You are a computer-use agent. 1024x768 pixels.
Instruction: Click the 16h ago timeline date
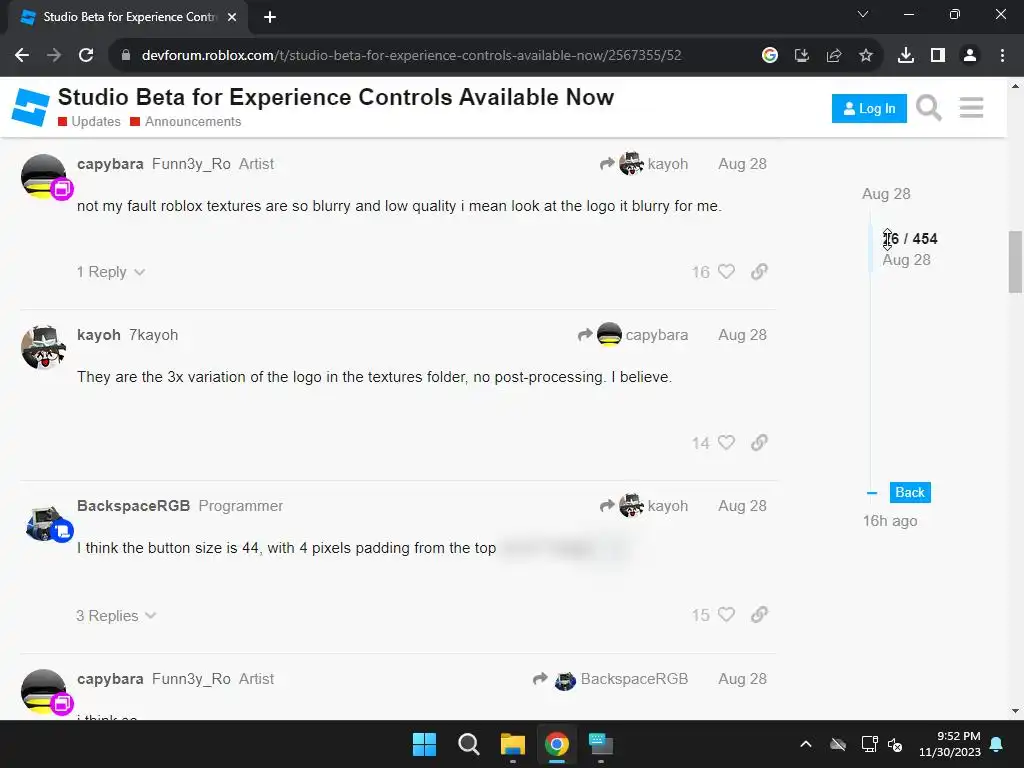pos(889,521)
